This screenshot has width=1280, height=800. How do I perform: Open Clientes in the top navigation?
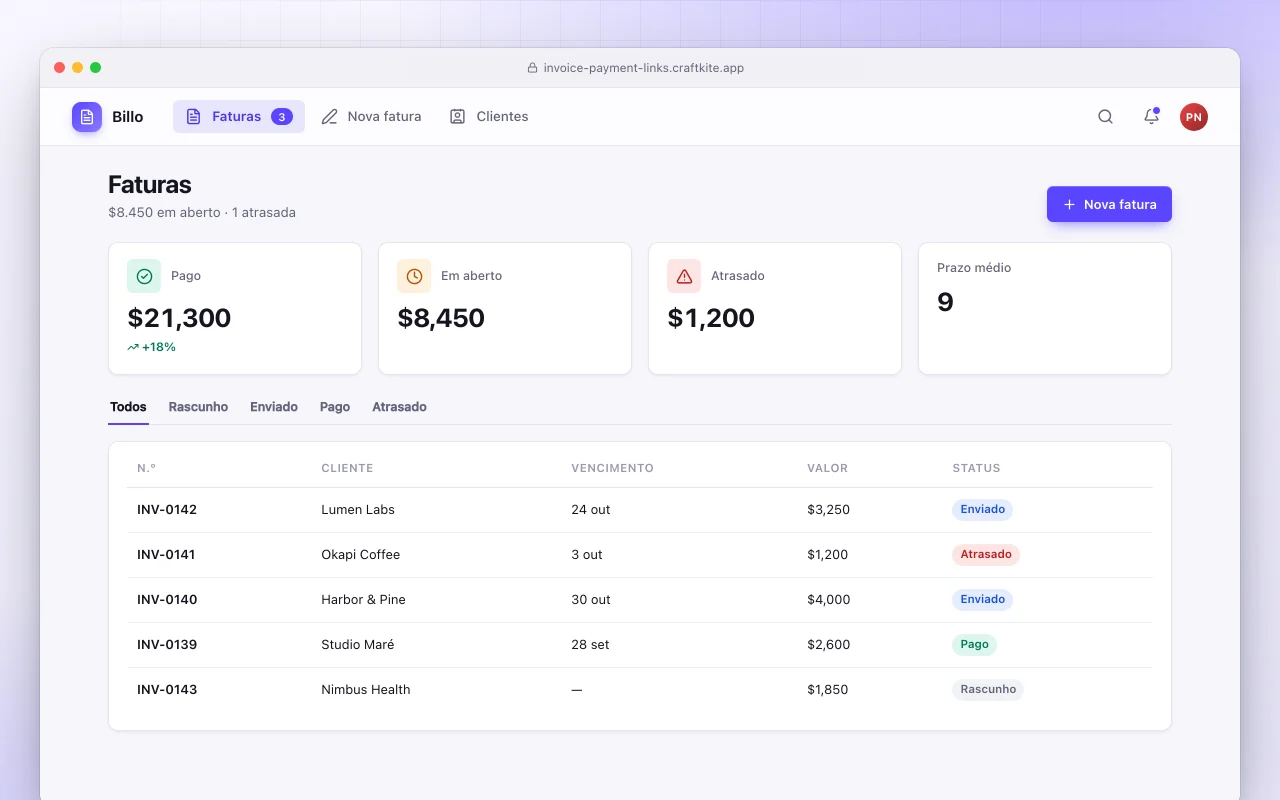click(489, 117)
